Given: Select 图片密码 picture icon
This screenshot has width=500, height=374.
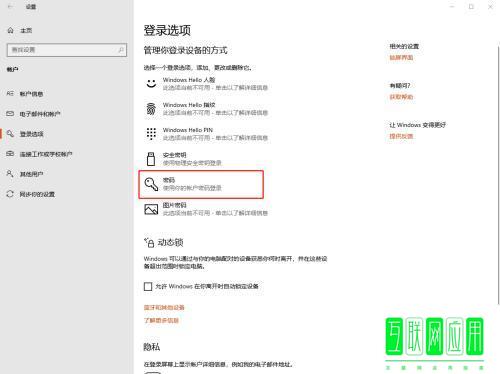Looking at the screenshot, I should pyautogui.click(x=151, y=209).
